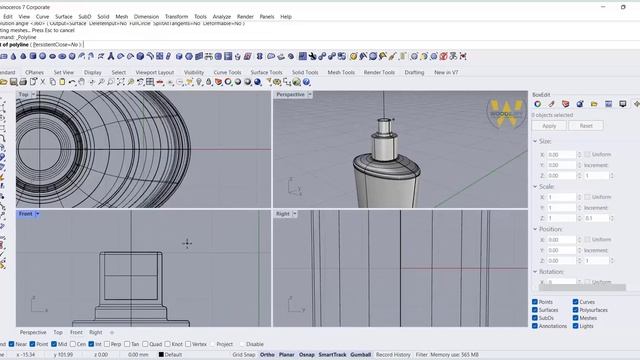Click the paintbrush Materials icon in side panel
The image size is (640, 360).
point(551,104)
